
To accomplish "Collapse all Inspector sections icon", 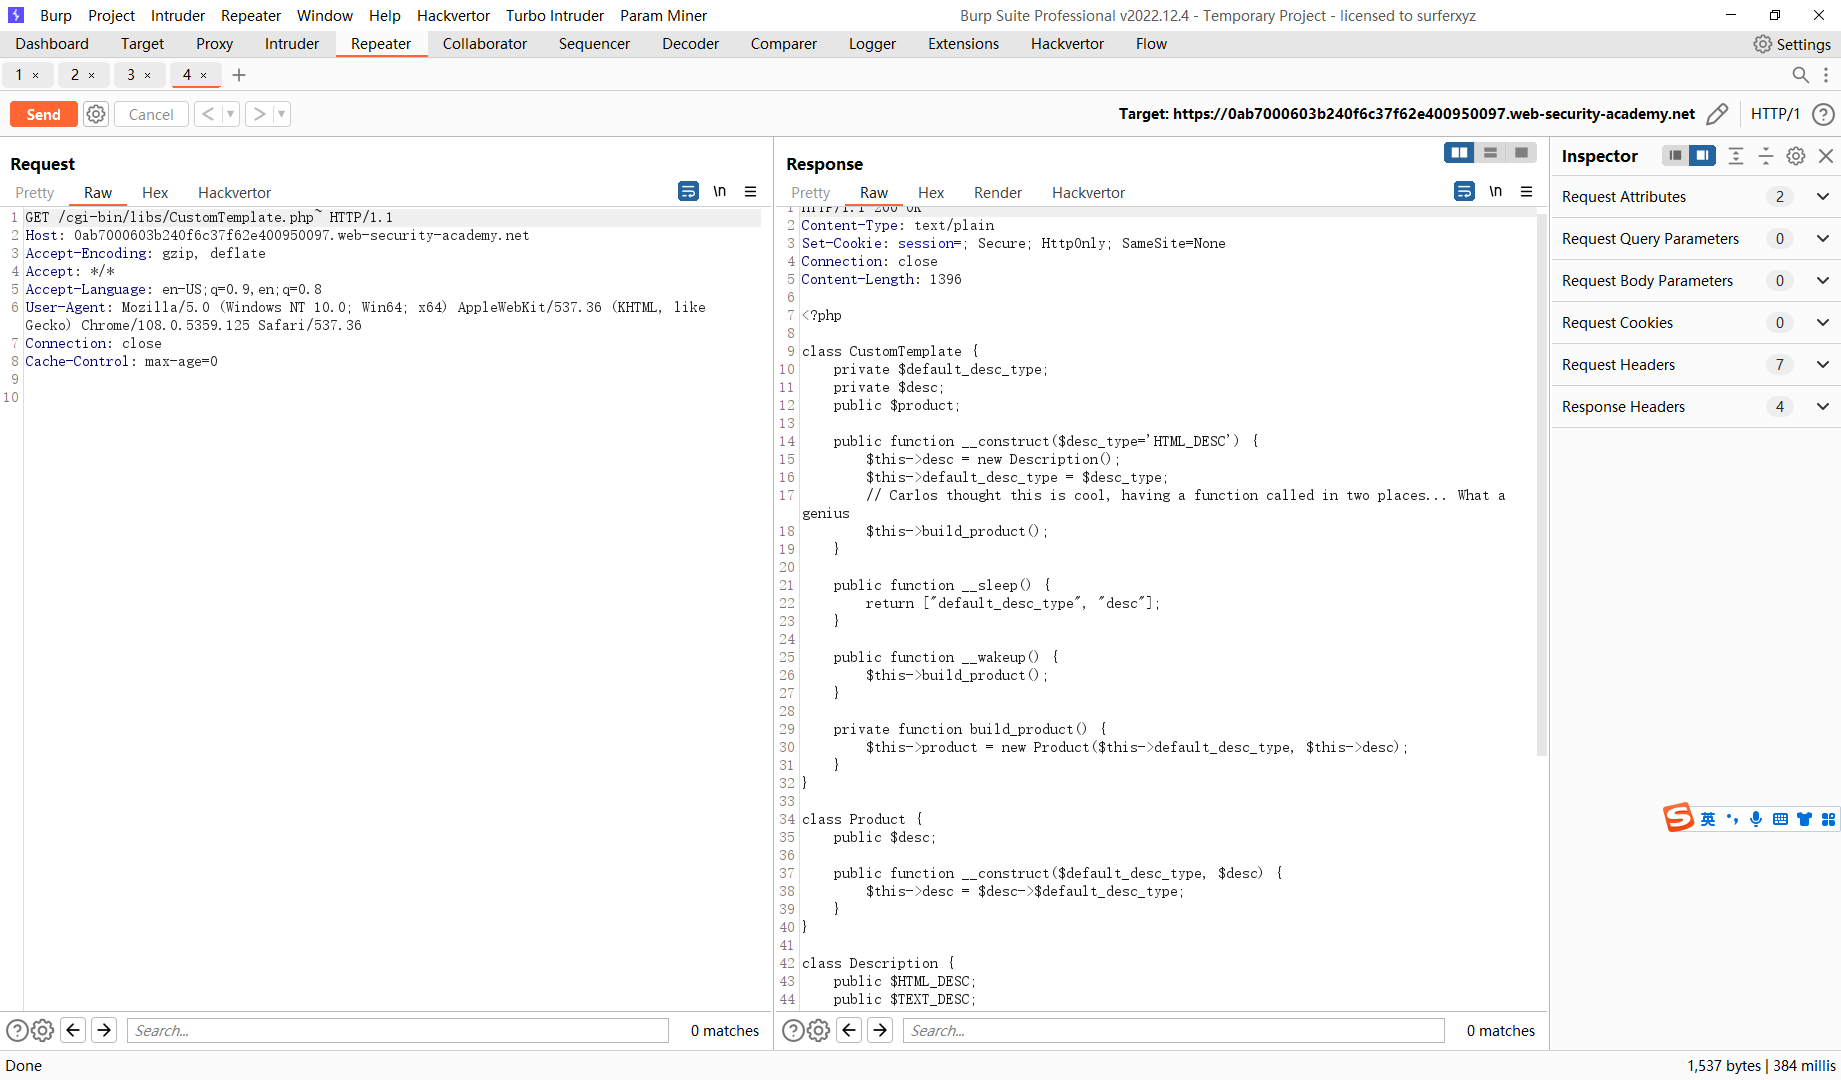I will pyautogui.click(x=1766, y=156).
